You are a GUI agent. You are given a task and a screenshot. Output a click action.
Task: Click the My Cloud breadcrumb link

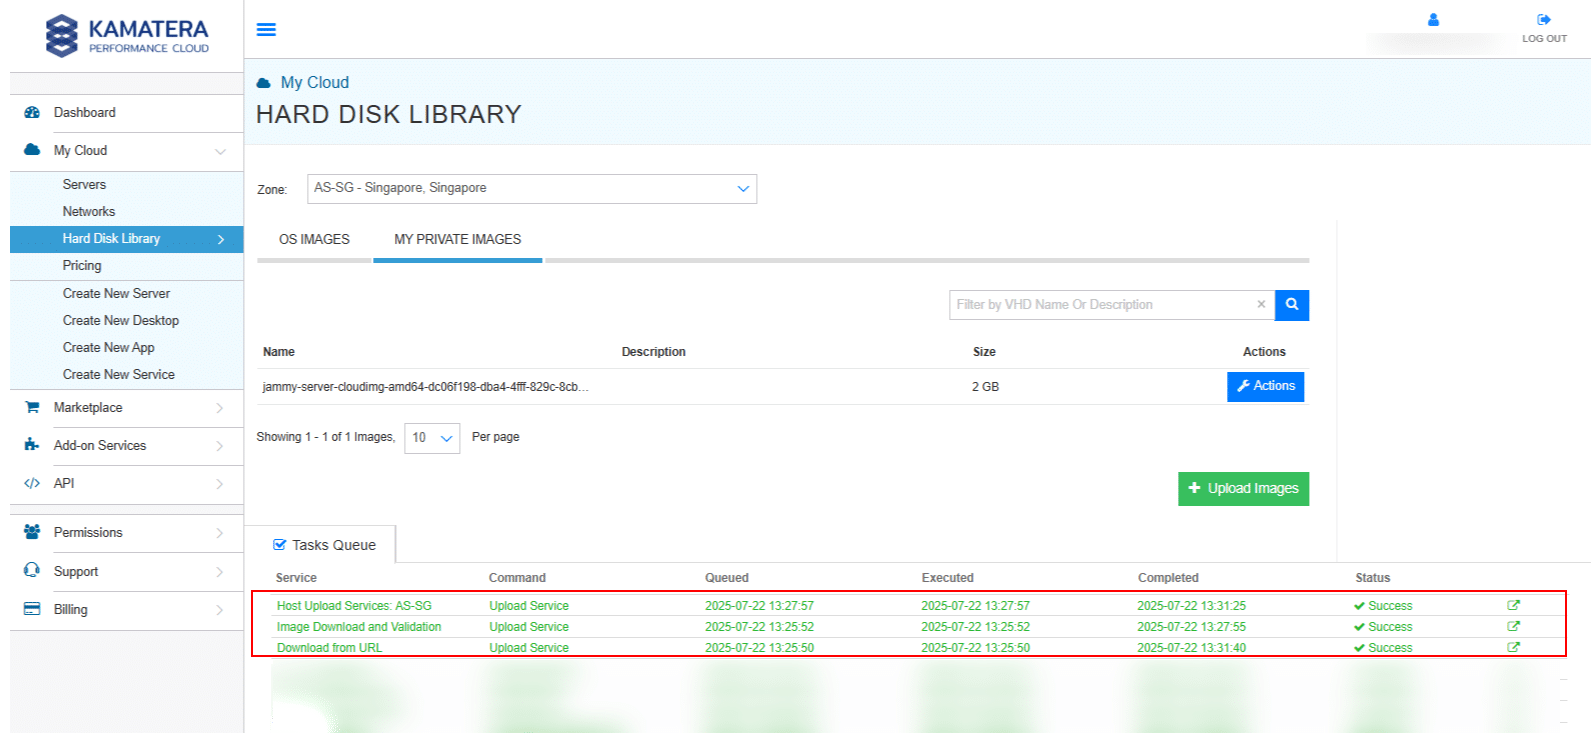coord(315,83)
